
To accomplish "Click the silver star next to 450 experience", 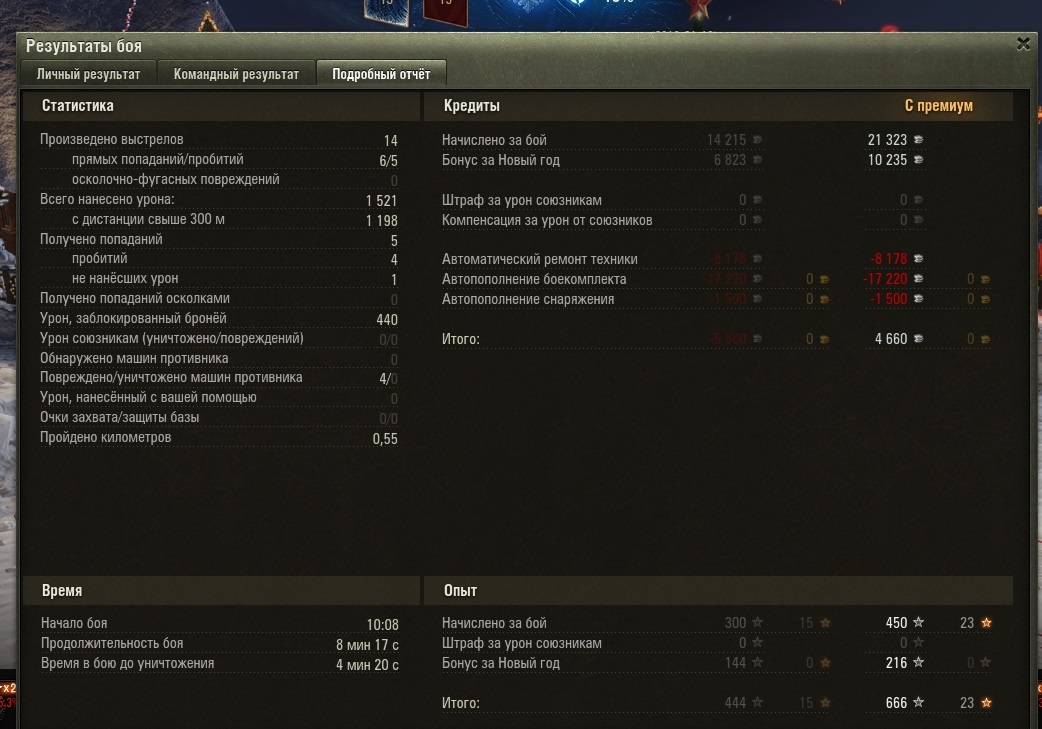I will (918, 623).
